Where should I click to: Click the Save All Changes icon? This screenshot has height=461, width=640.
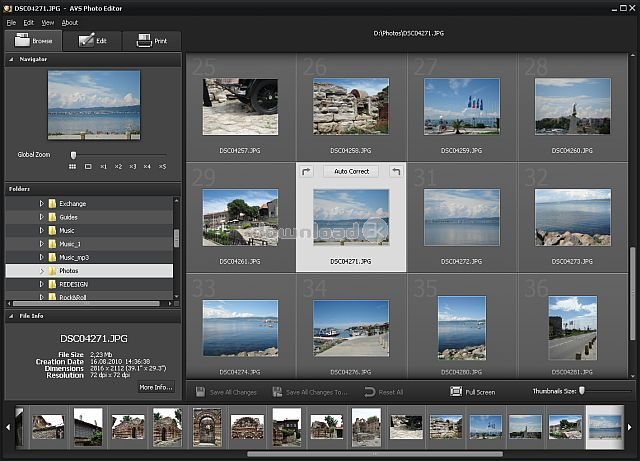click(200, 392)
